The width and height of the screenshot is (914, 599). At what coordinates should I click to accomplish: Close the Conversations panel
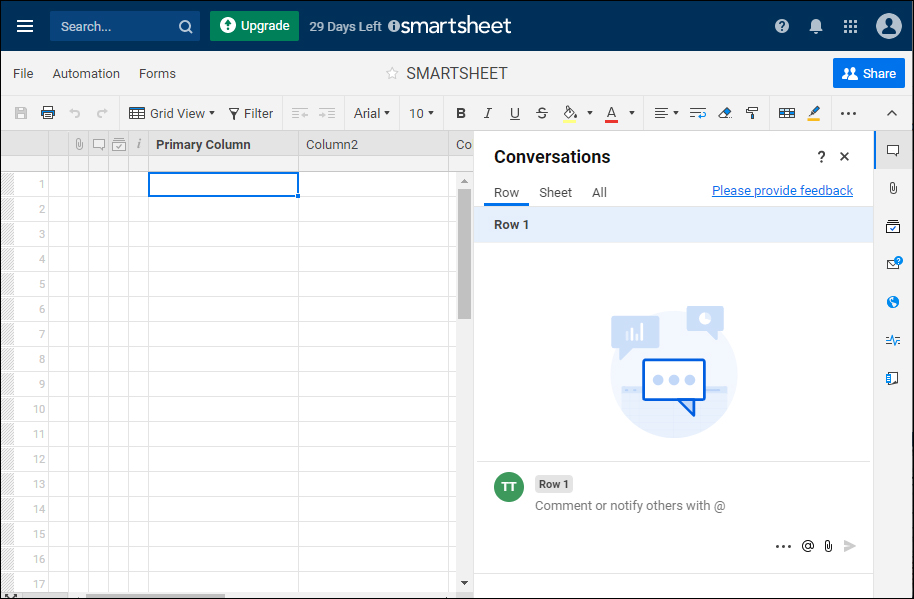pos(844,157)
